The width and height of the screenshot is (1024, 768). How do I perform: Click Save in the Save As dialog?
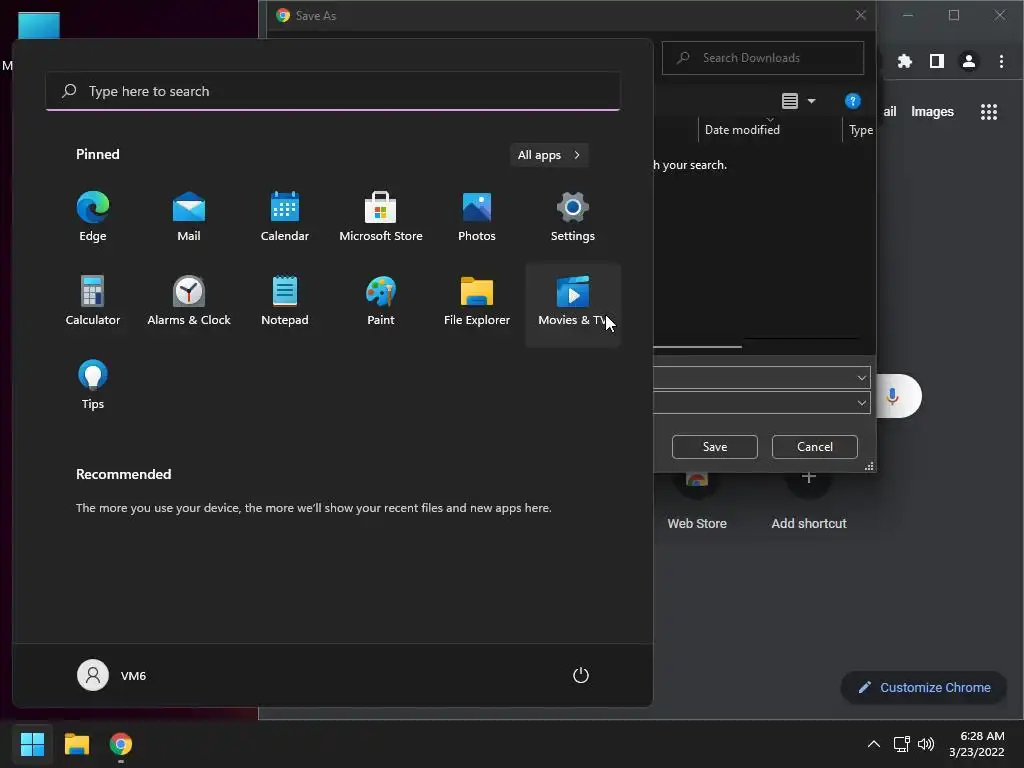point(714,447)
